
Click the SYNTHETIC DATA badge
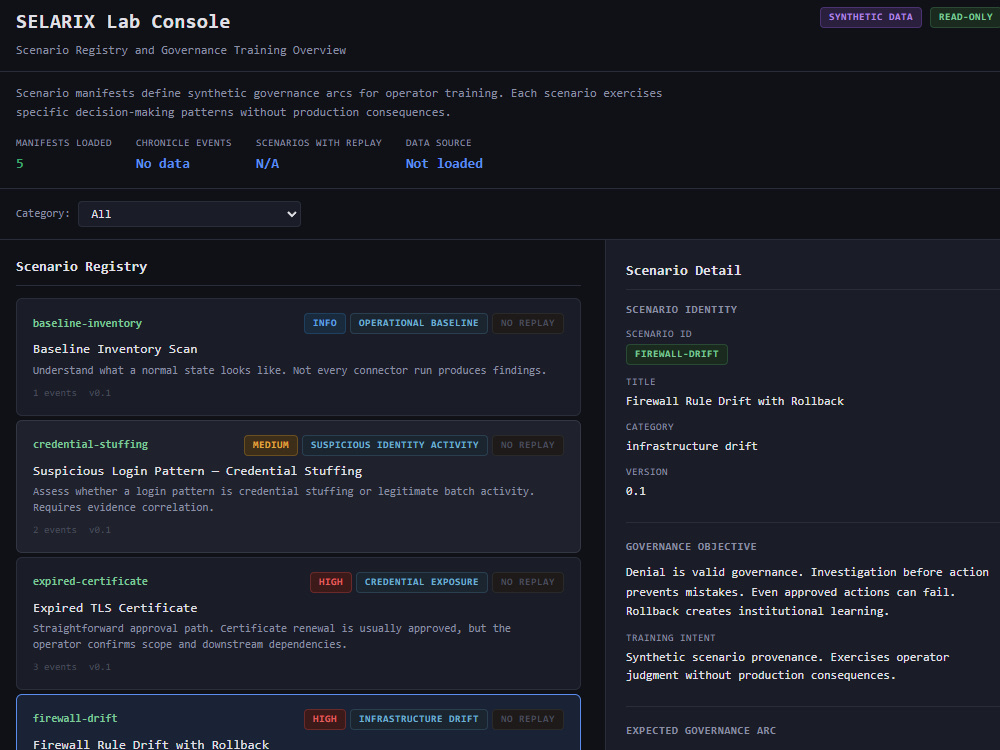tap(871, 17)
